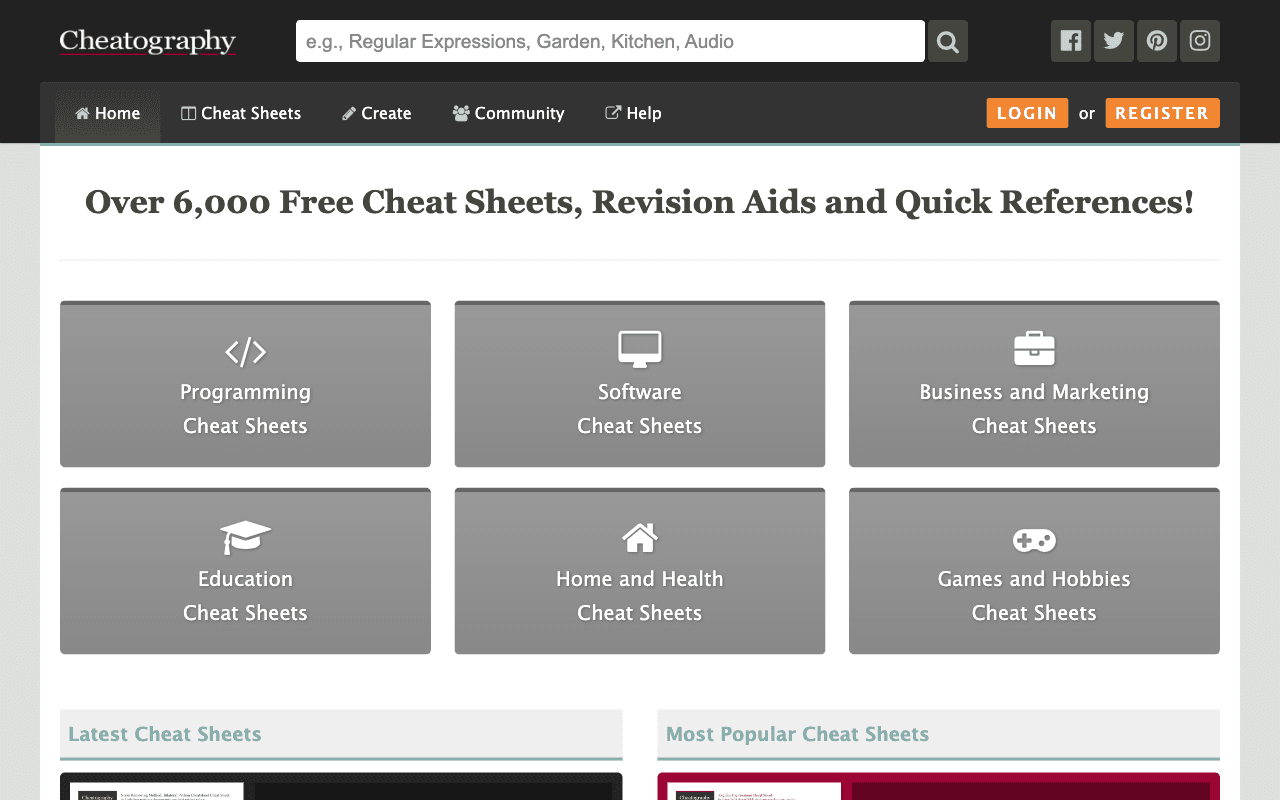This screenshot has width=1280, height=800.
Task: Click the monitor Software icon
Action: (640, 350)
